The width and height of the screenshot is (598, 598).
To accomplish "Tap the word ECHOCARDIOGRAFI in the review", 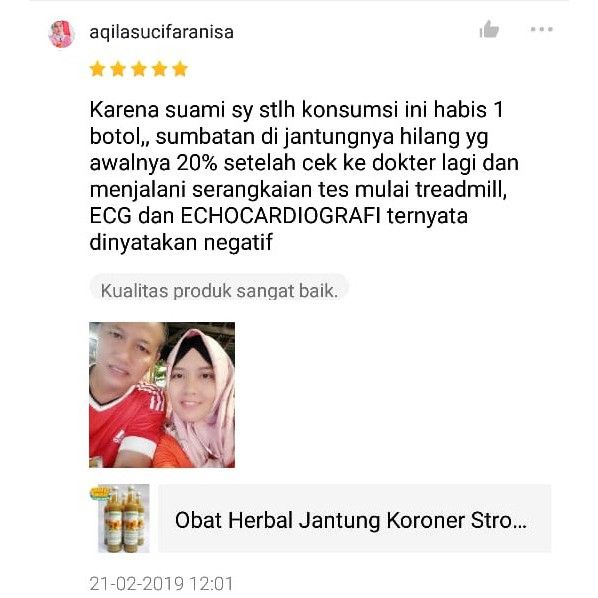I will click(280, 216).
